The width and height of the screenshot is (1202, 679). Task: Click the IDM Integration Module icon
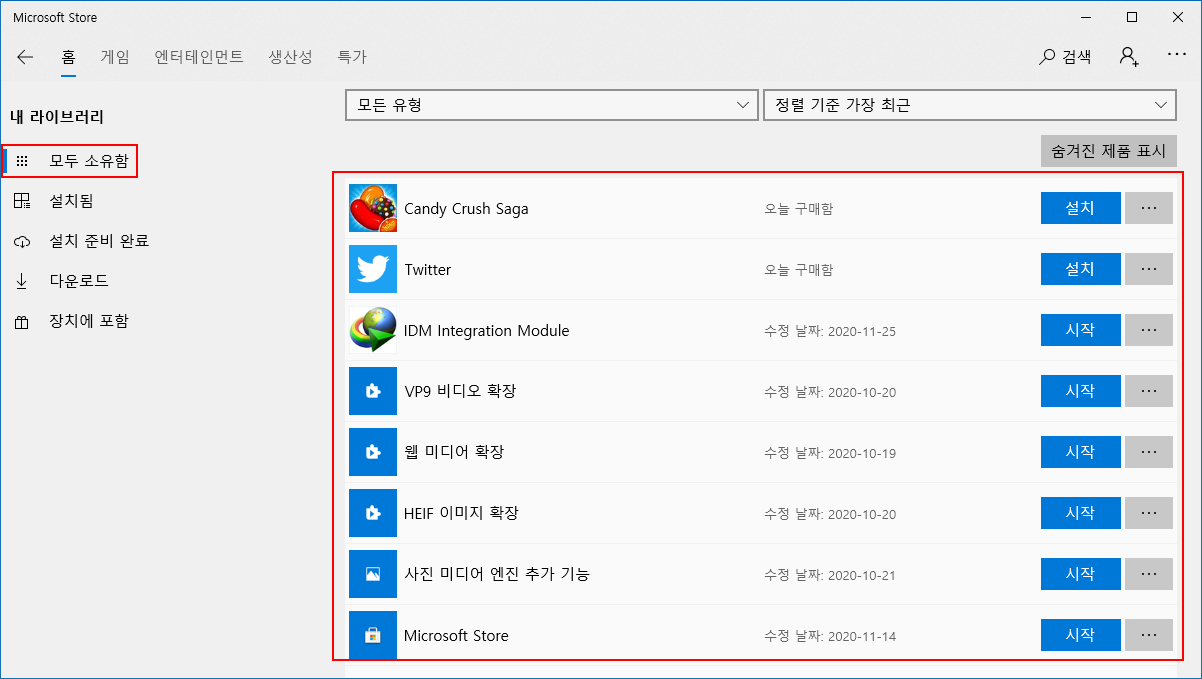[373, 330]
